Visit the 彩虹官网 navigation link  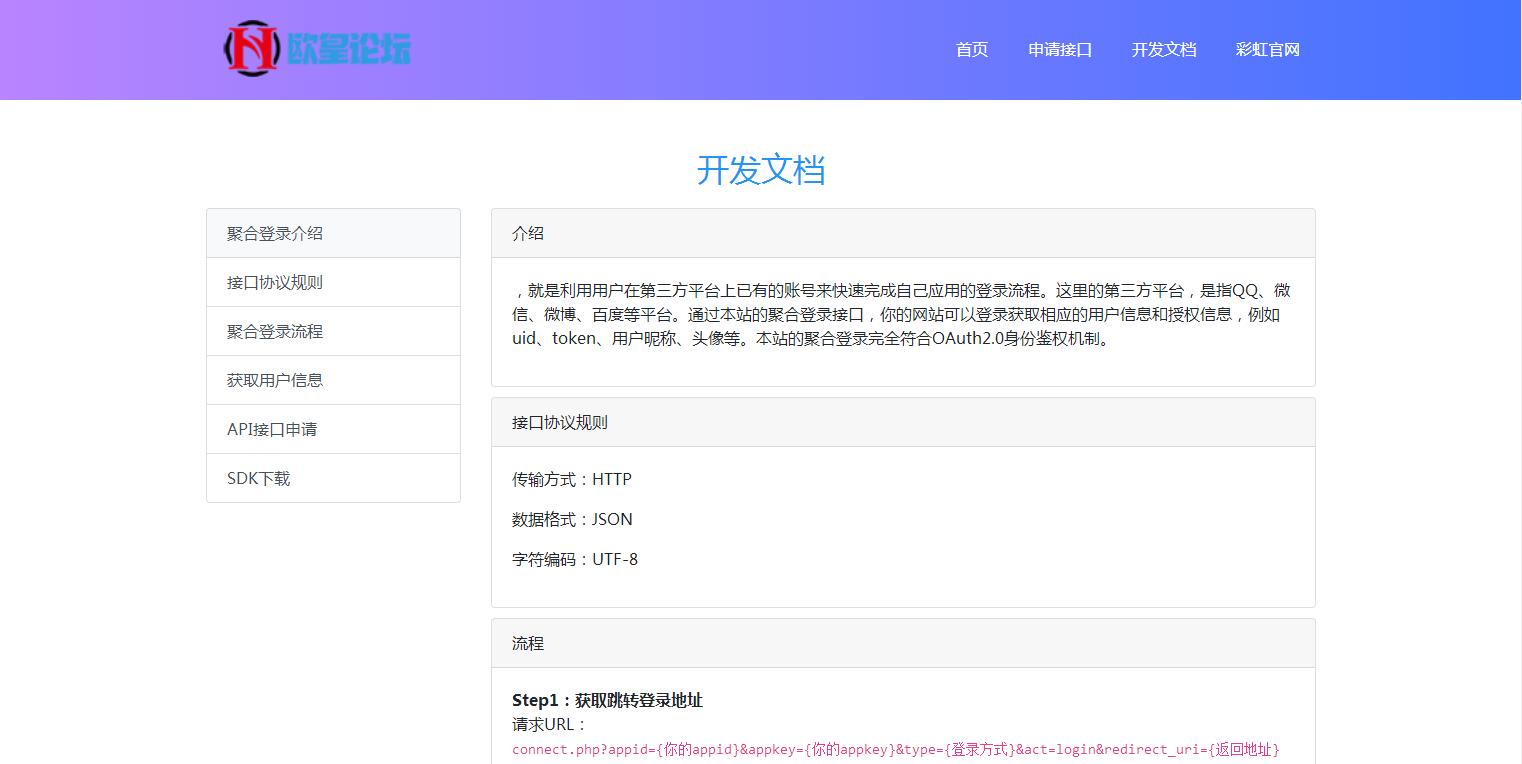1267,50
